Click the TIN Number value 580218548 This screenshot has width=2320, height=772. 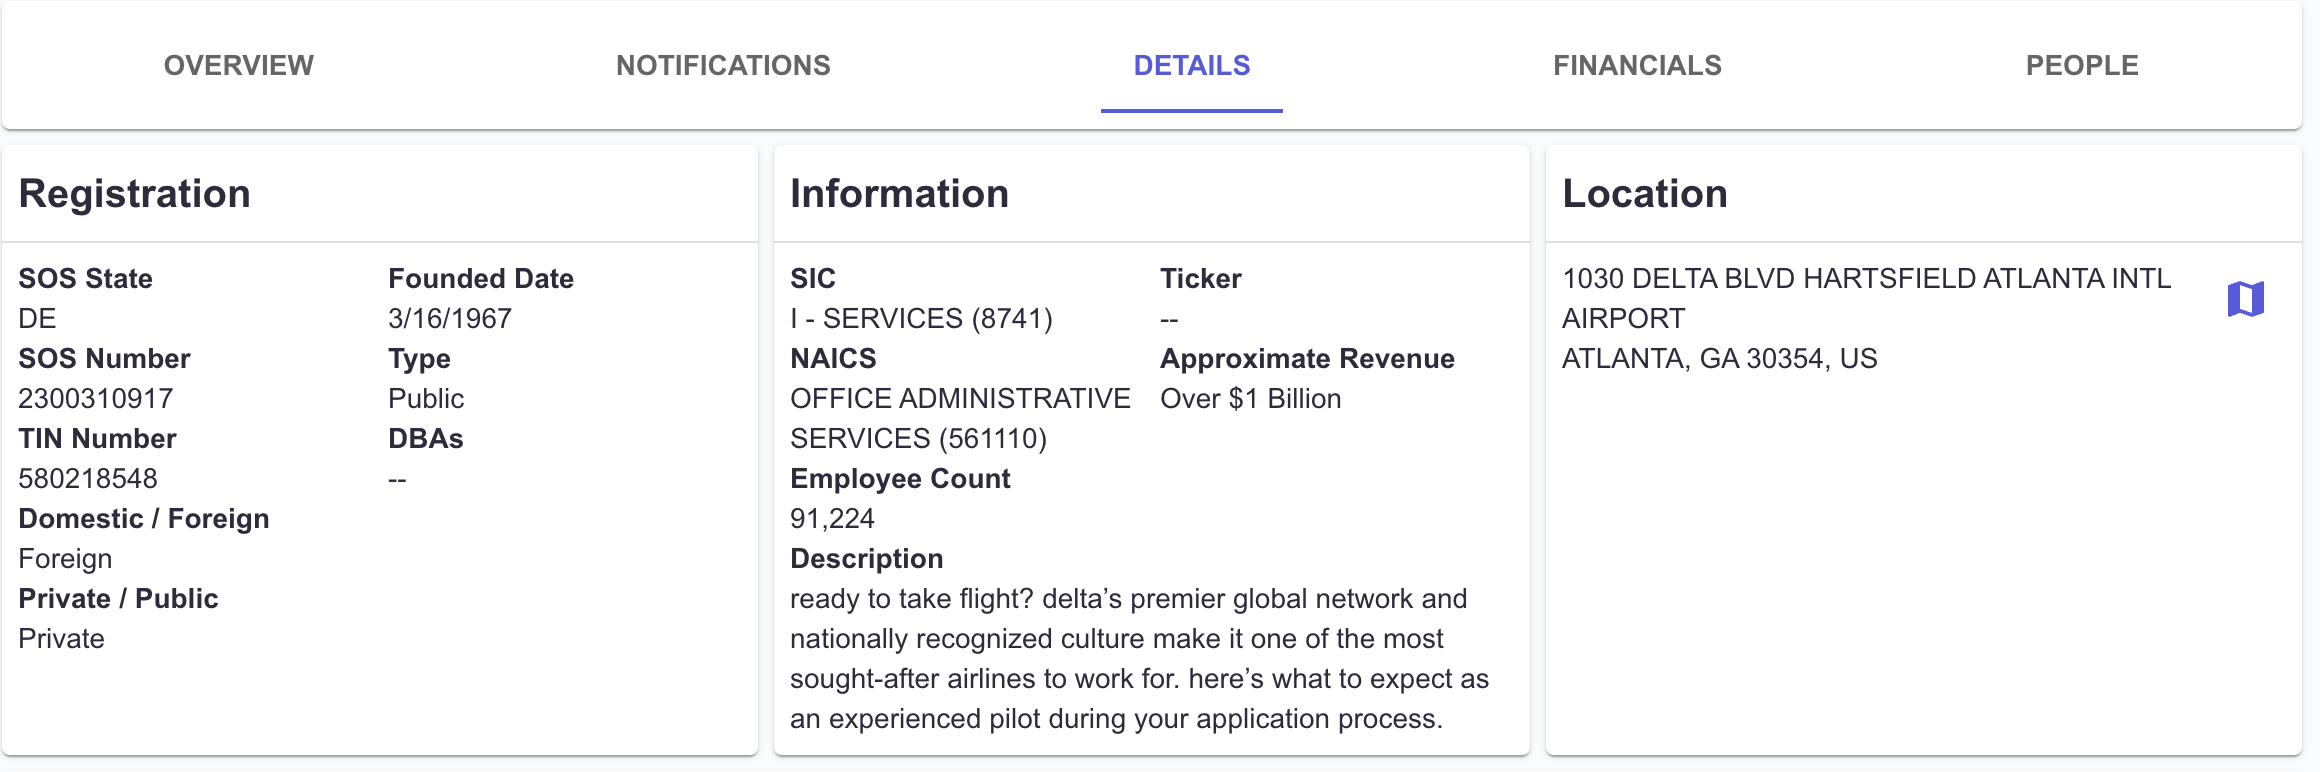click(88, 479)
